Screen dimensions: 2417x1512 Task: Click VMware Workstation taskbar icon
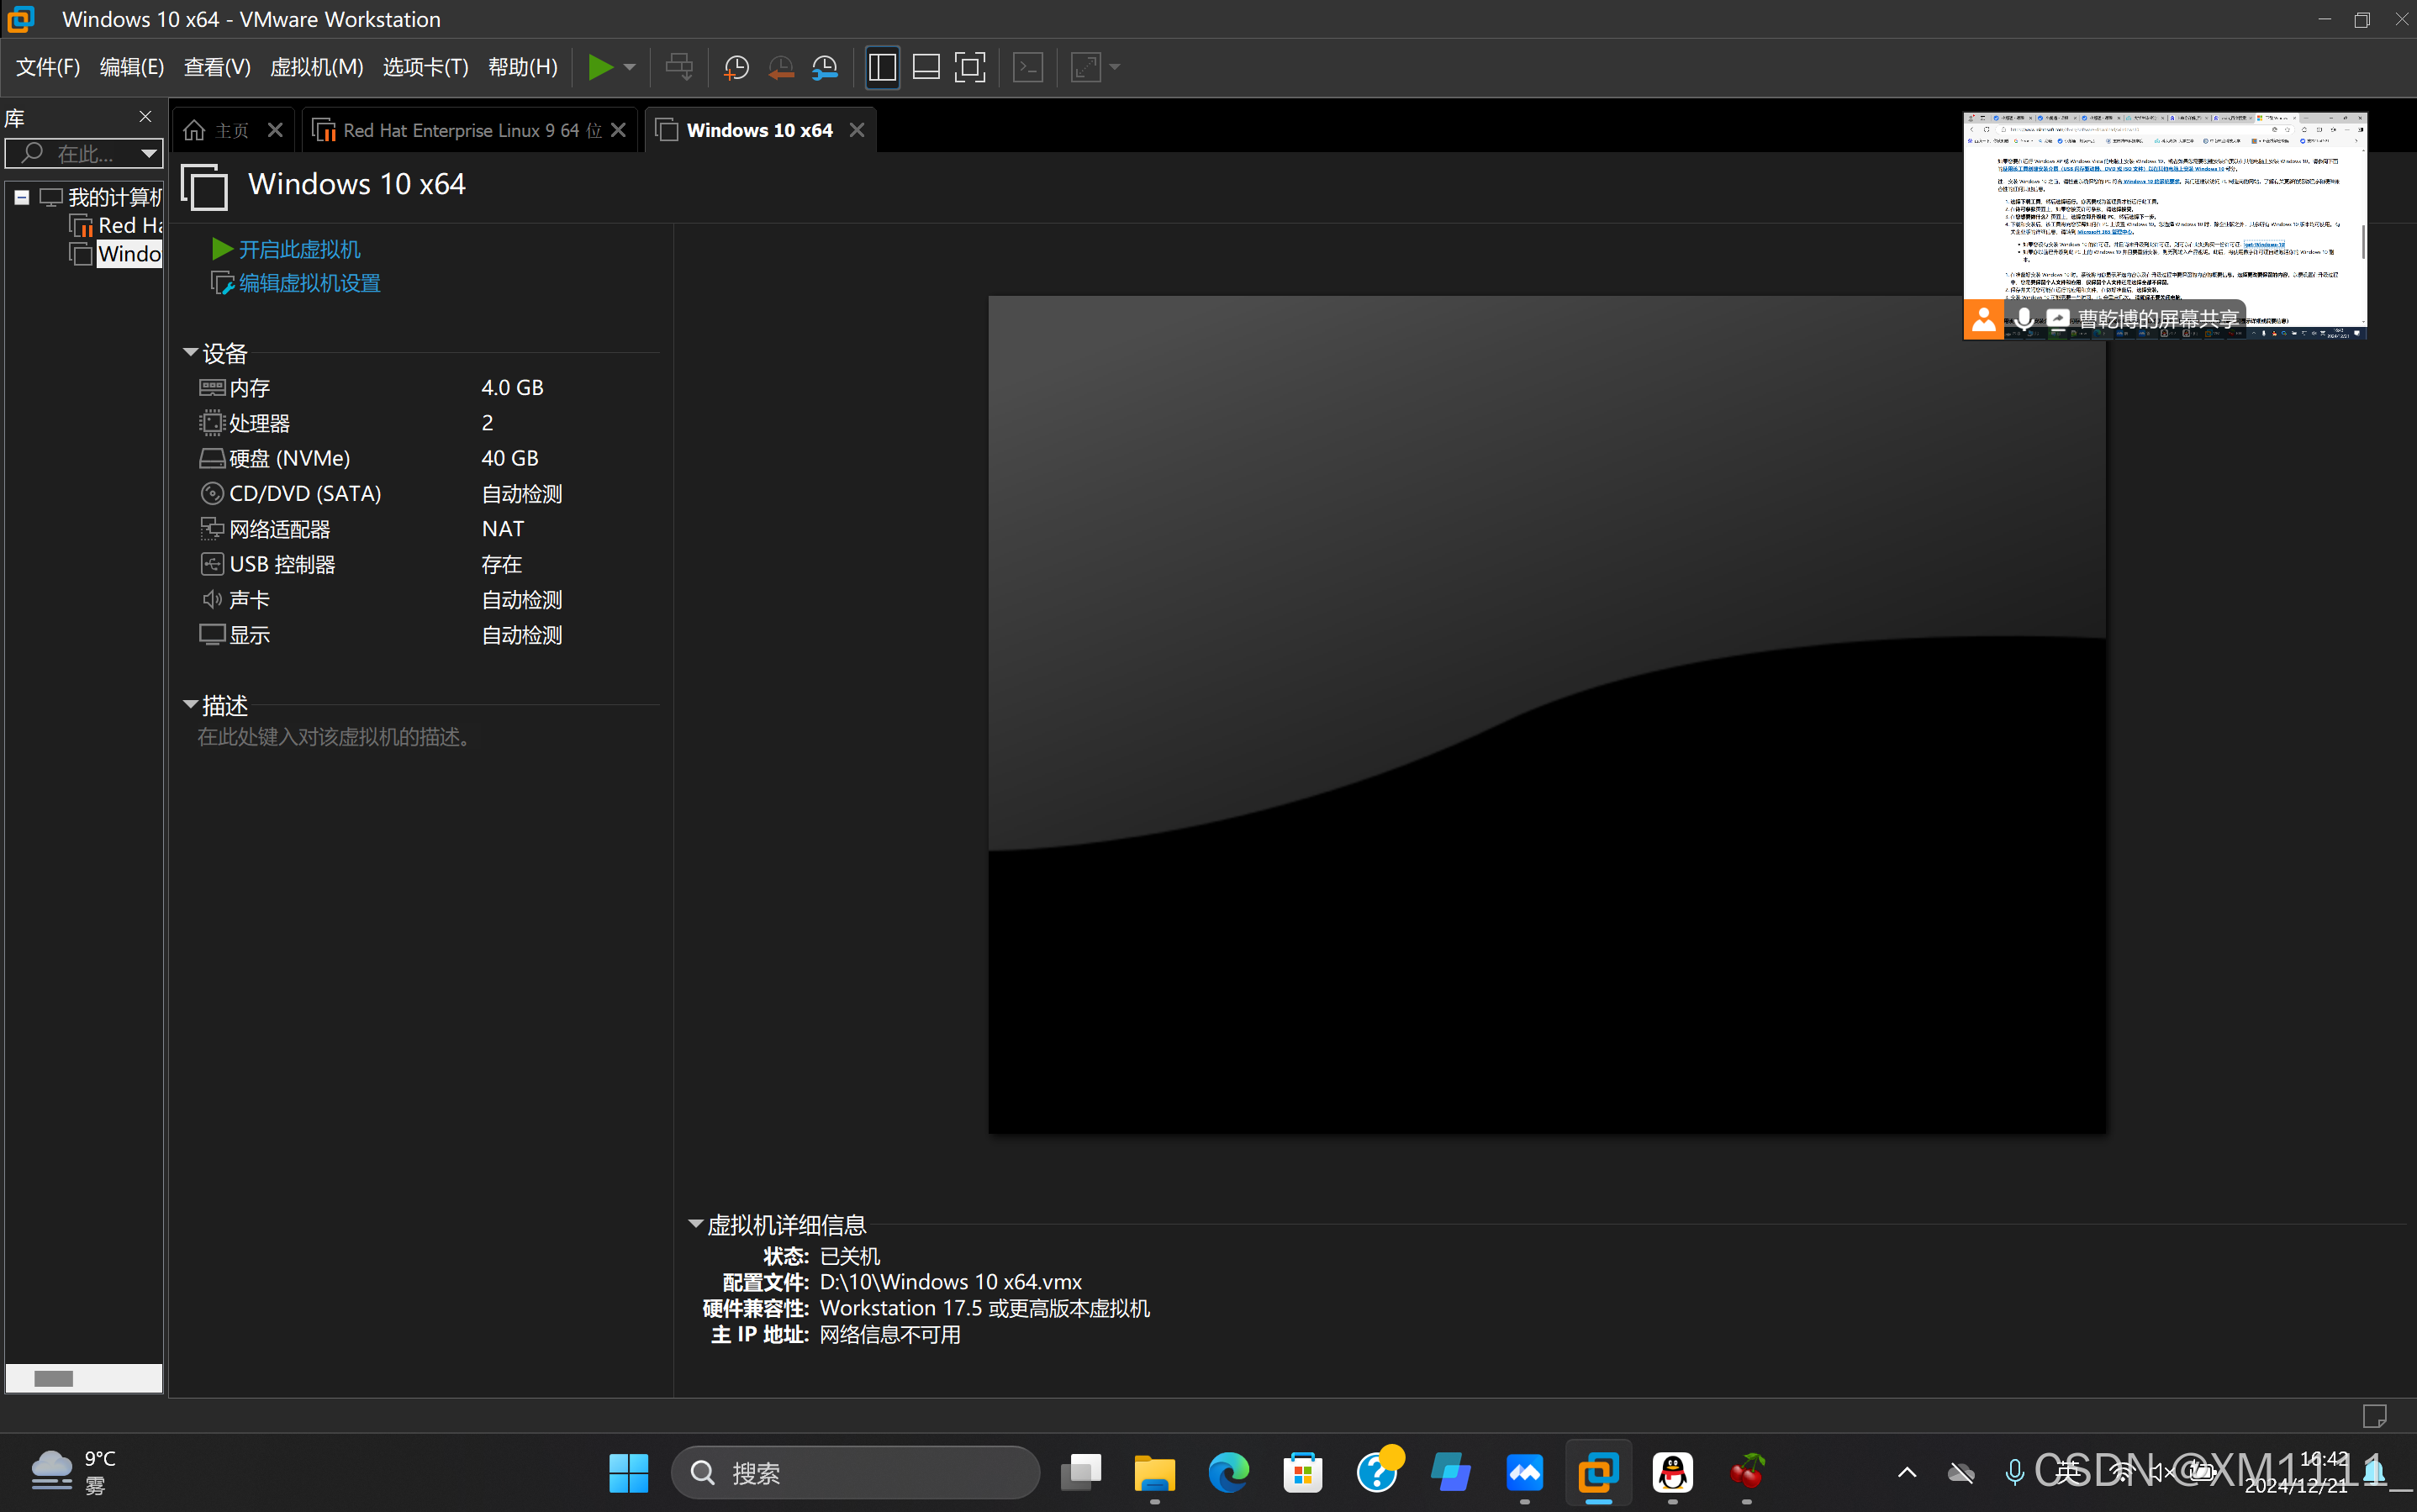click(x=1599, y=1473)
